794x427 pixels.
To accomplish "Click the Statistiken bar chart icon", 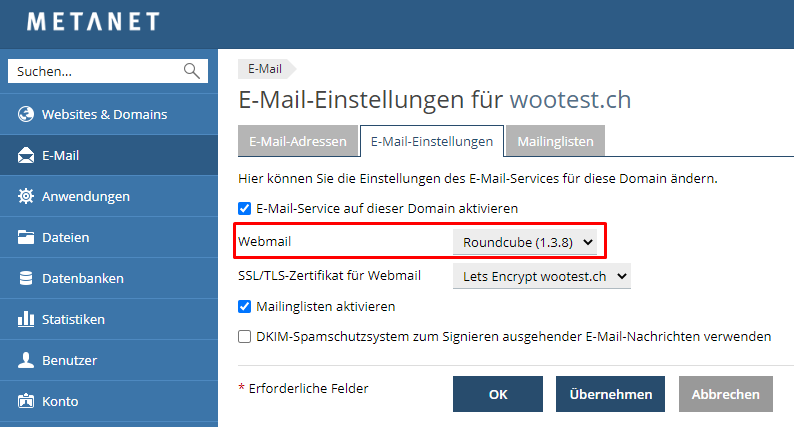I will (26, 319).
